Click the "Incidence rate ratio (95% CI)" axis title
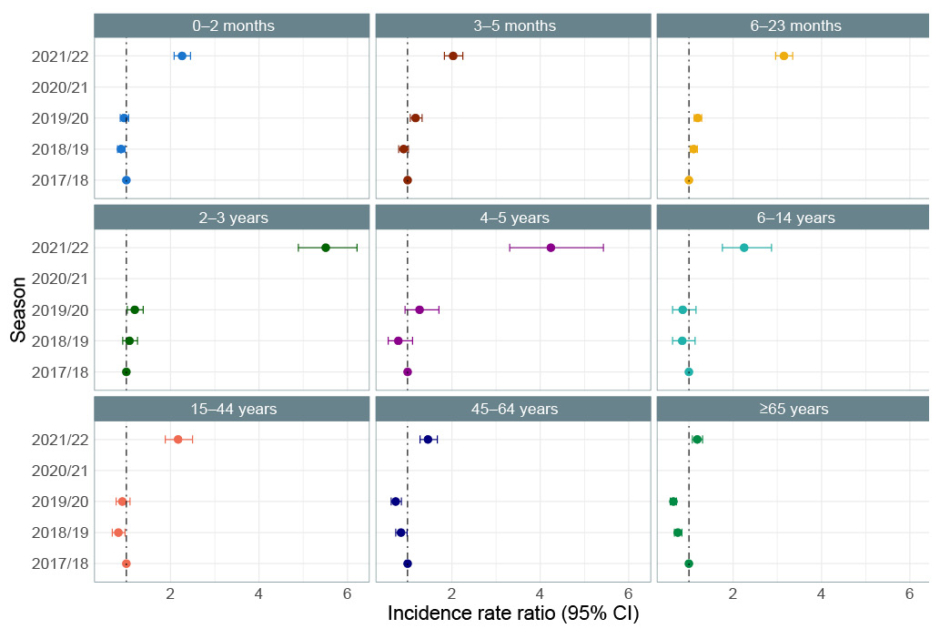 pos(512,613)
